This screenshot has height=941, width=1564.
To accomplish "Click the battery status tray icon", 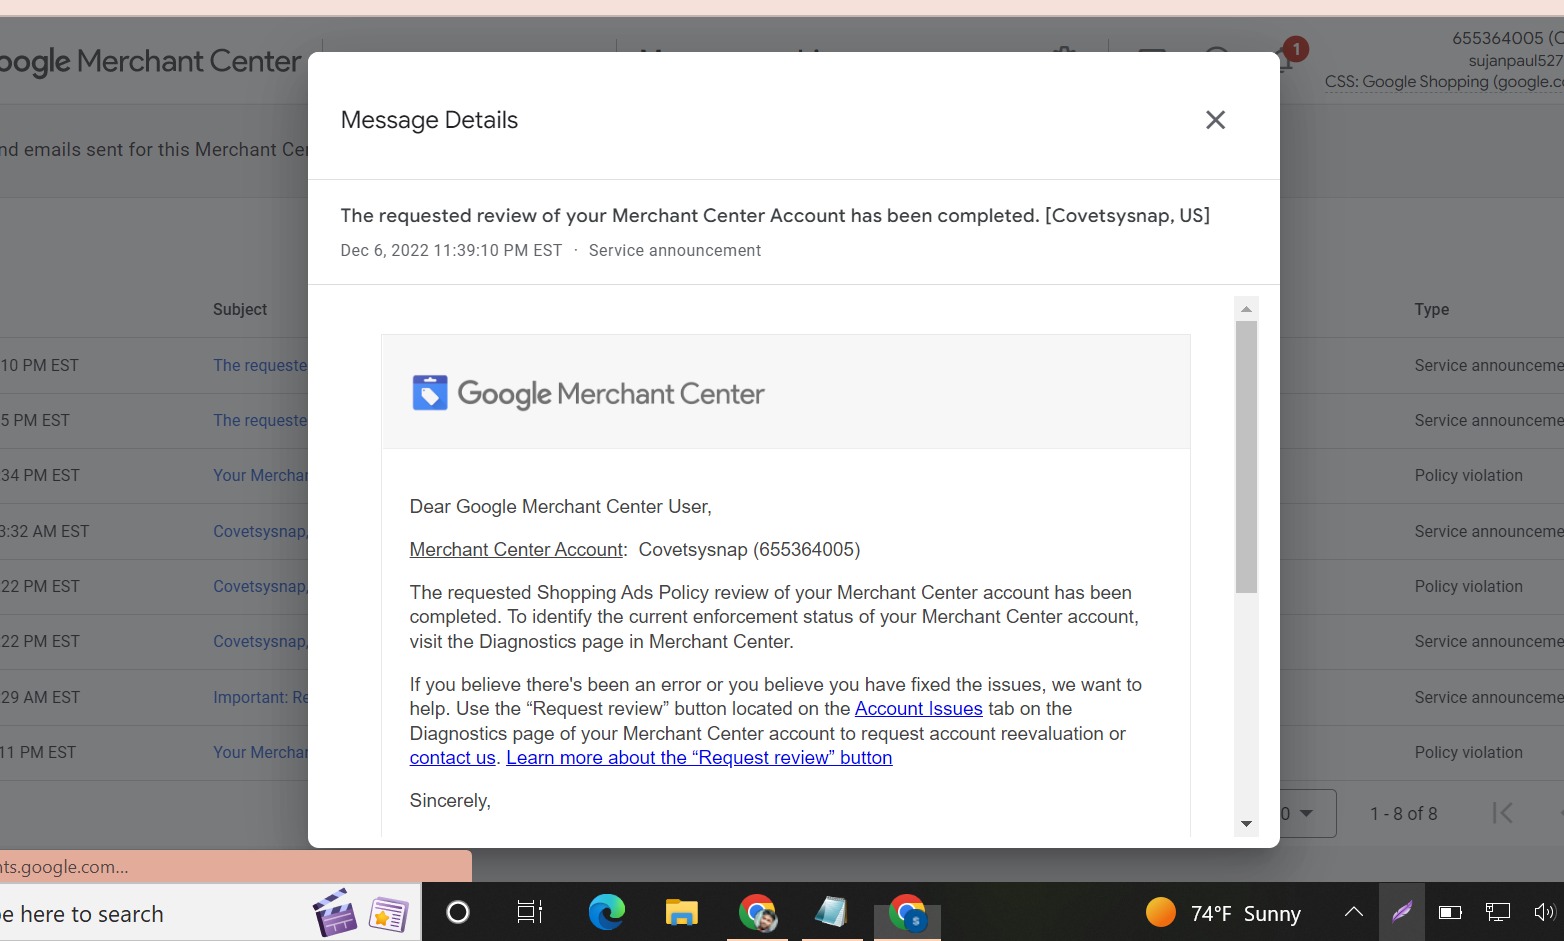I will [x=1450, y=912].
